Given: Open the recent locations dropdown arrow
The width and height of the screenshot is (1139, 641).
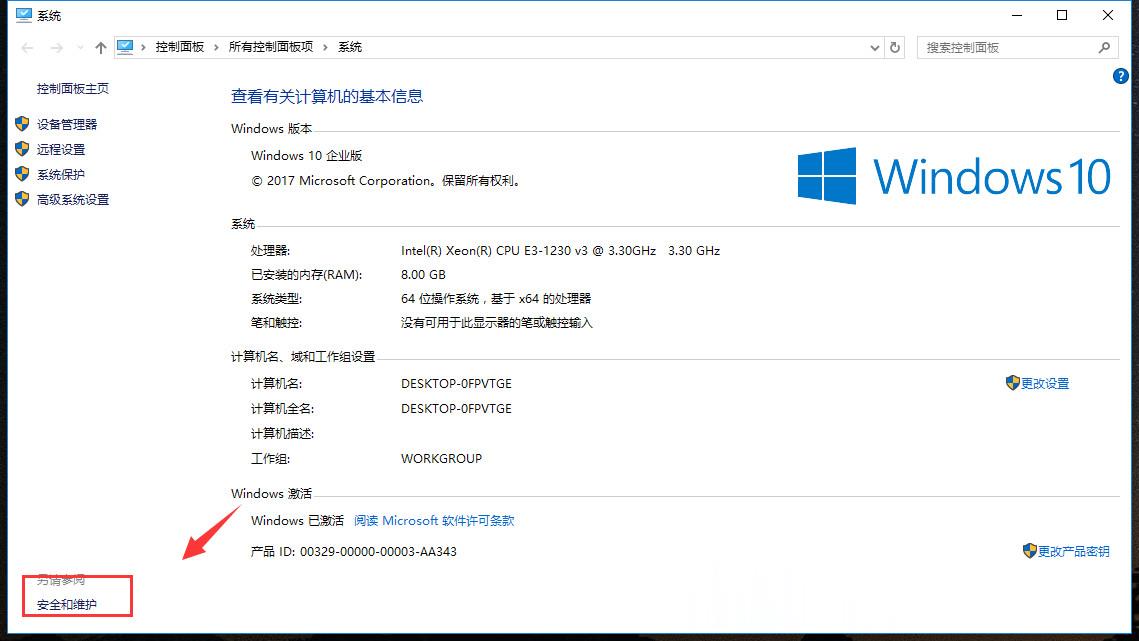Looking at the screenshot, I should point(80,48).
